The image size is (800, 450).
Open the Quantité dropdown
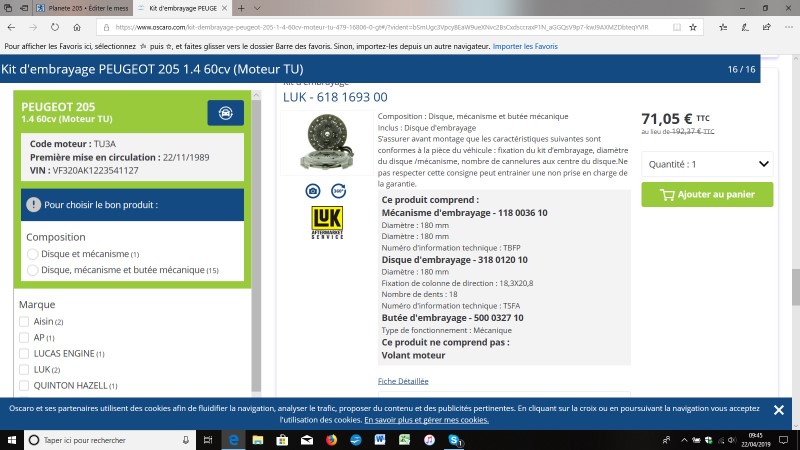[x=707, y=164]
